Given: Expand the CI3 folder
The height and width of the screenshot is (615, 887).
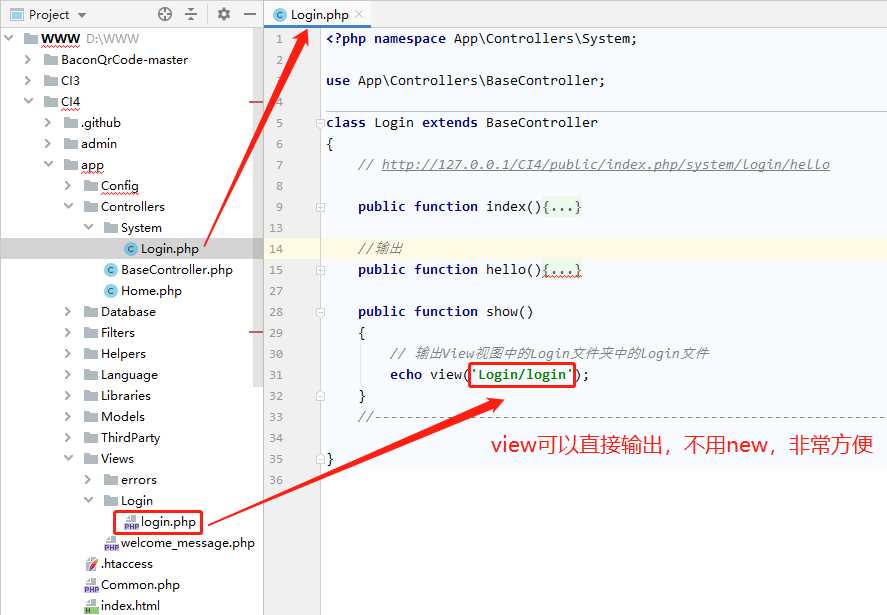Looking at the screenshot, I should point(28,80).
